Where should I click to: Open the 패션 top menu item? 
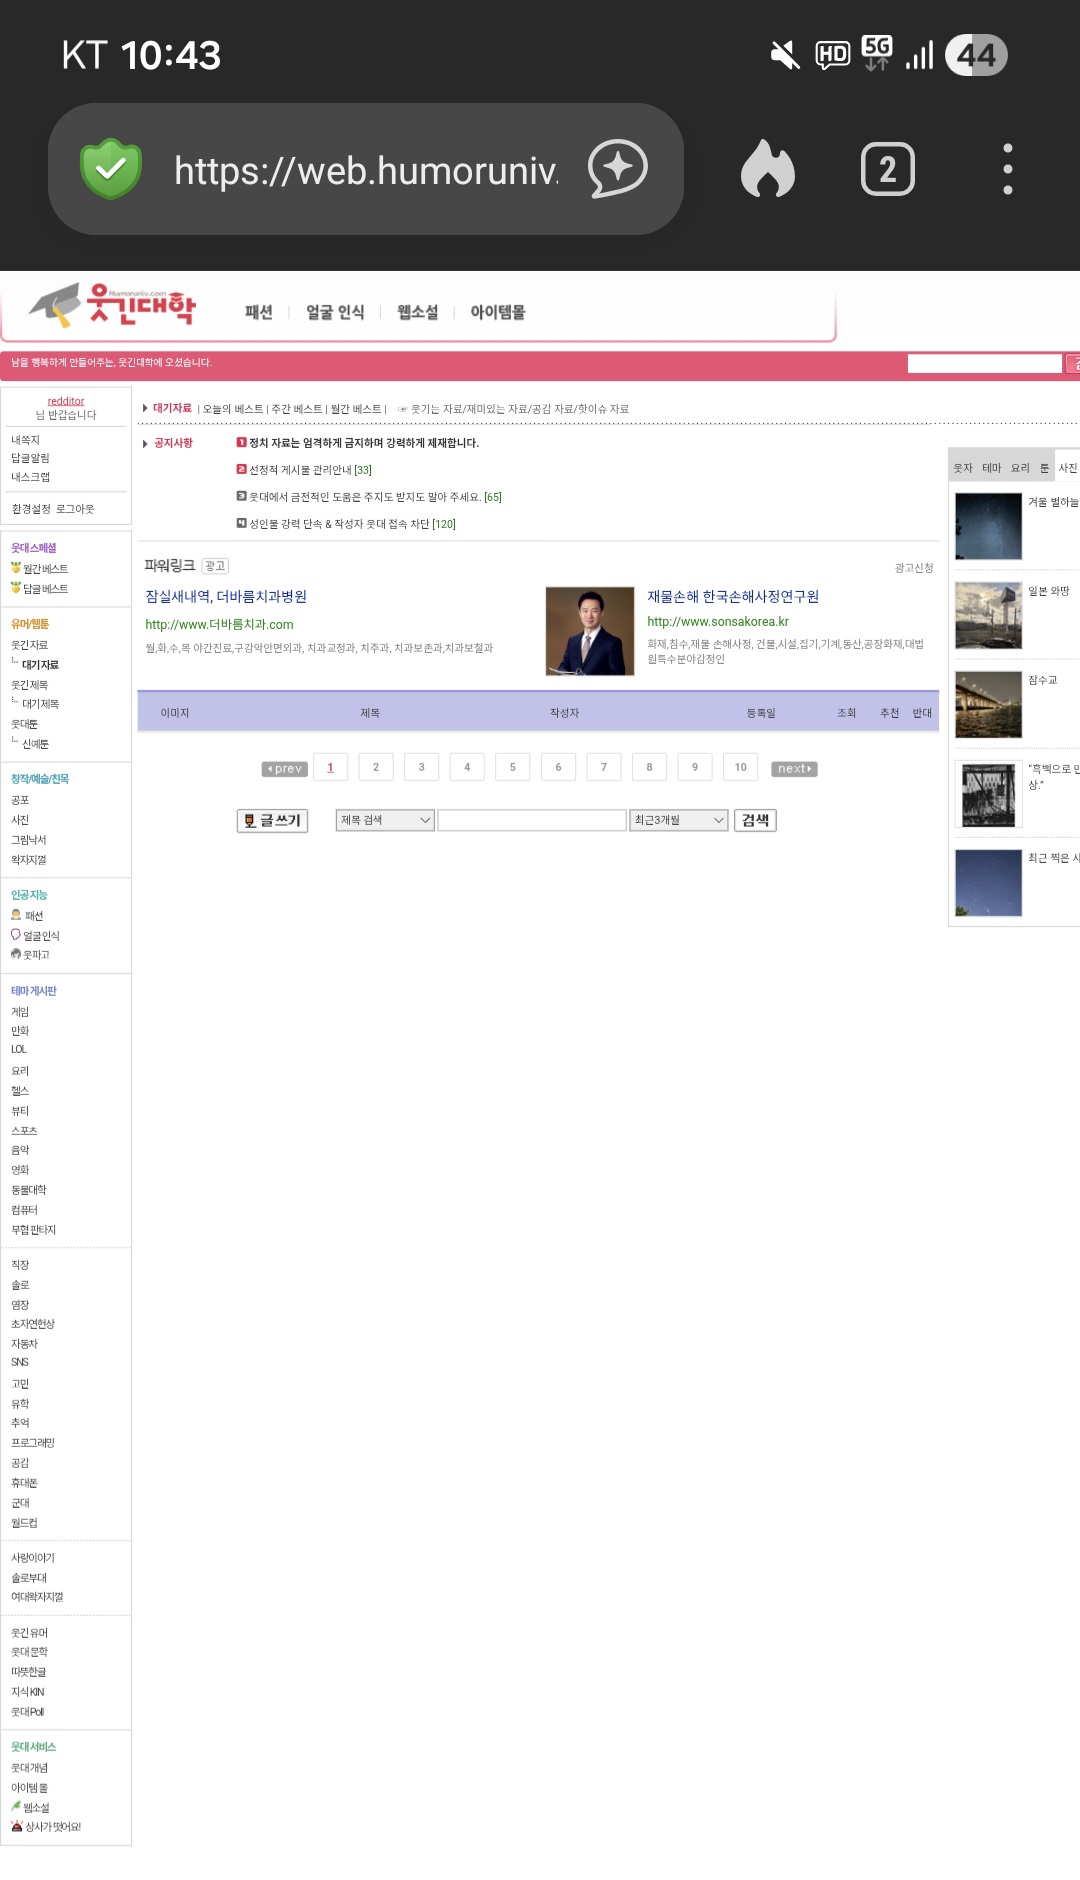(259, 312)
